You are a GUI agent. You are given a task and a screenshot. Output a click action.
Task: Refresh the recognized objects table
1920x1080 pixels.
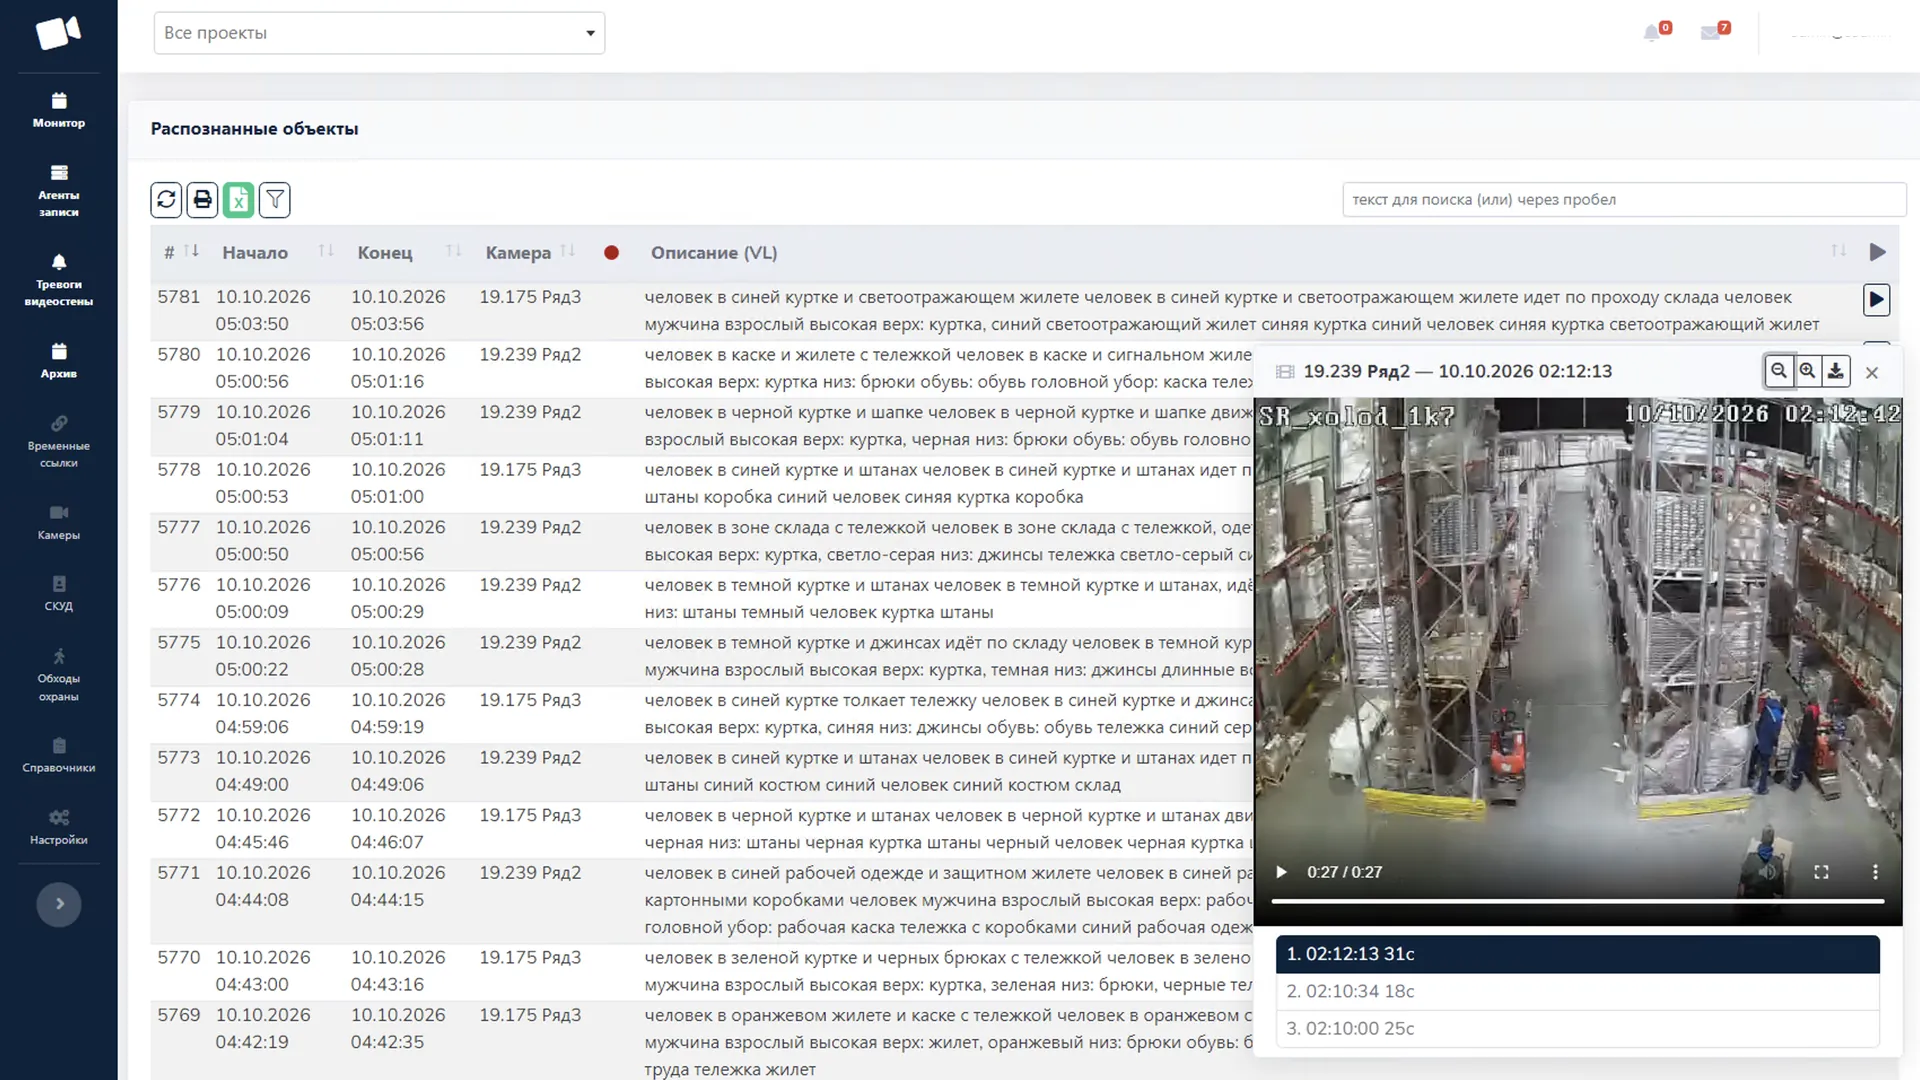pyautogui.click(x=166, y=200)
